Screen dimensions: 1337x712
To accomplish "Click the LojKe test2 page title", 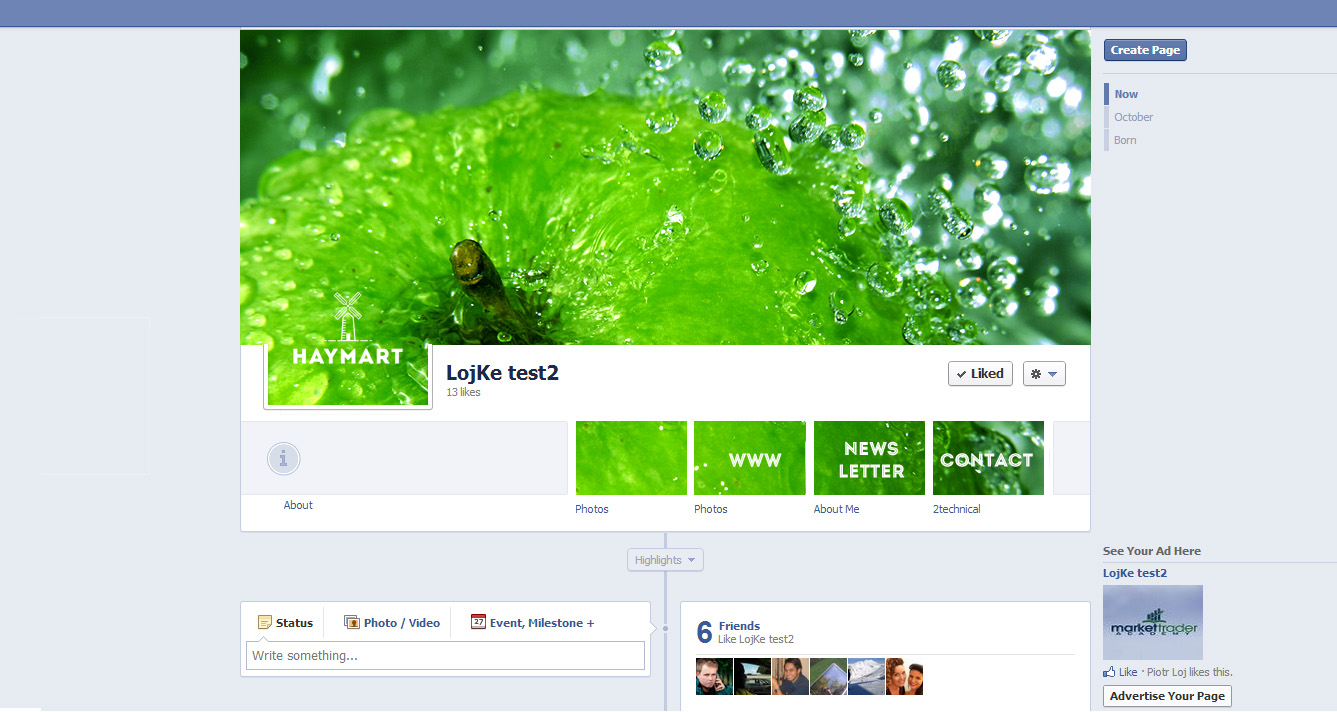I will coord(502,373).
